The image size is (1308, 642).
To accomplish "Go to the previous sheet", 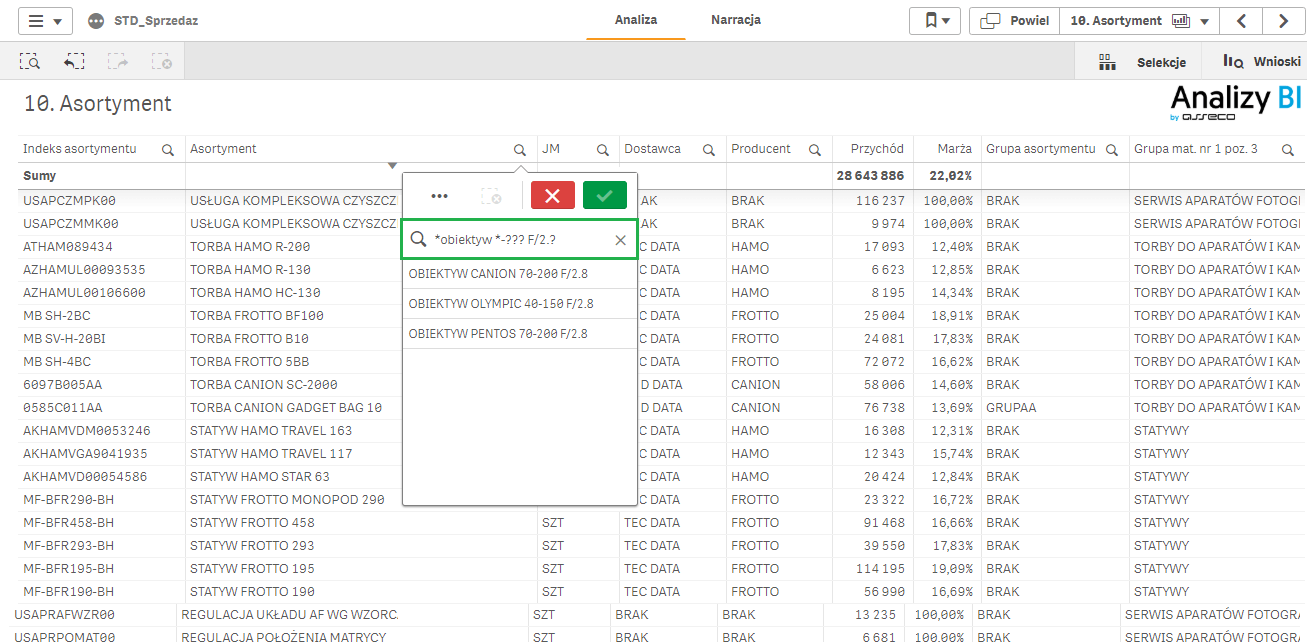I will pos(1241,20).
